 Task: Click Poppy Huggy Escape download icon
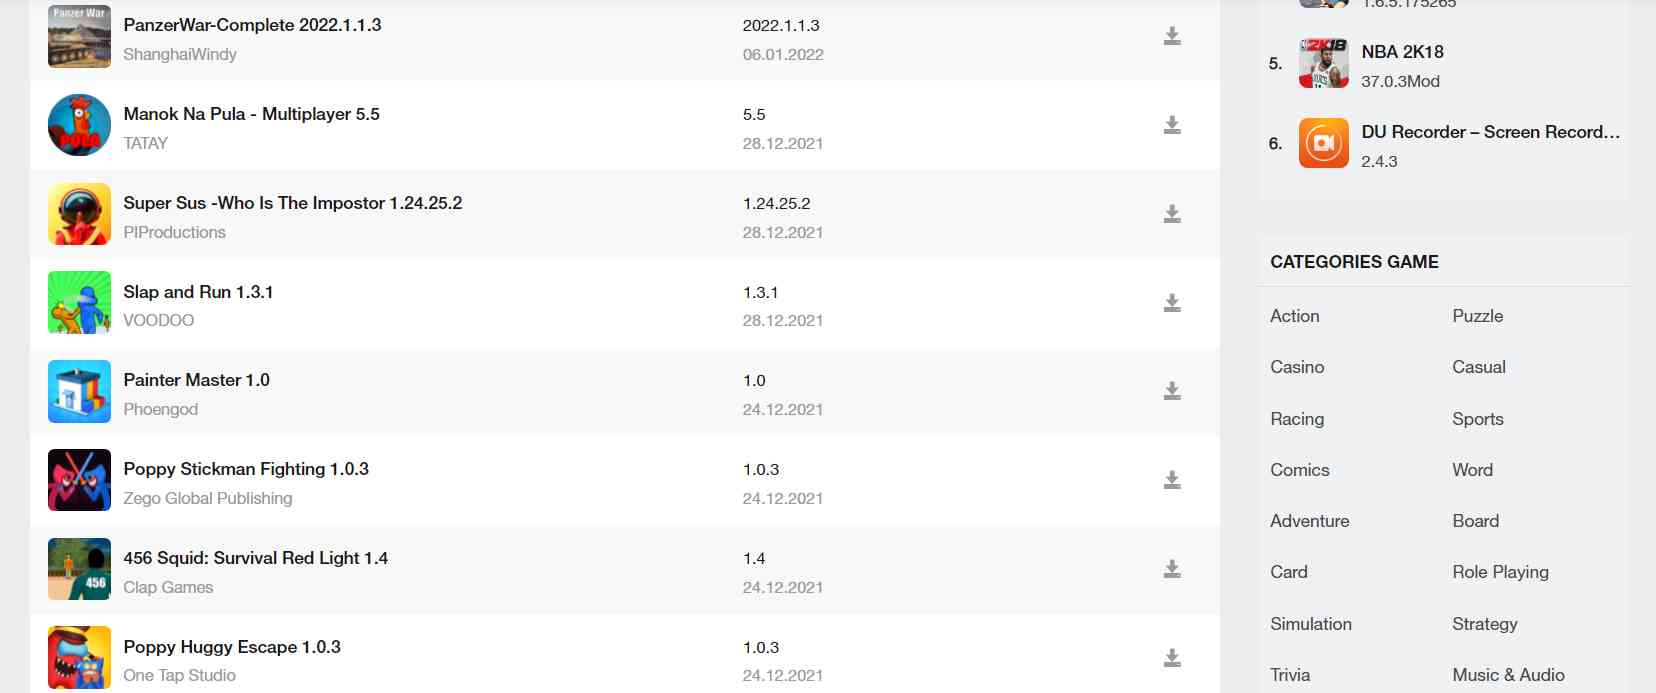click(1172, 659)
